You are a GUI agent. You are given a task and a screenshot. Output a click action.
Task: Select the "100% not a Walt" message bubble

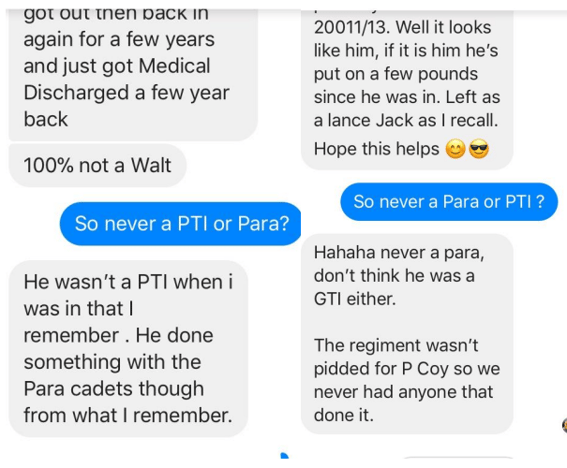coord(97,165)
